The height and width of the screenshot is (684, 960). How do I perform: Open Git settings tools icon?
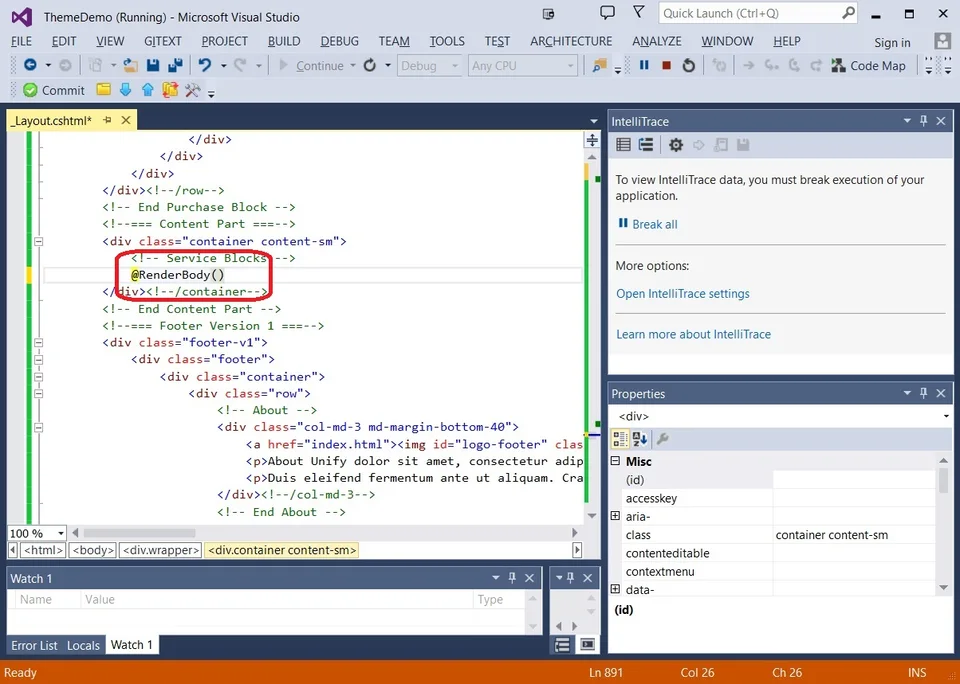click(x=192, y=91)
